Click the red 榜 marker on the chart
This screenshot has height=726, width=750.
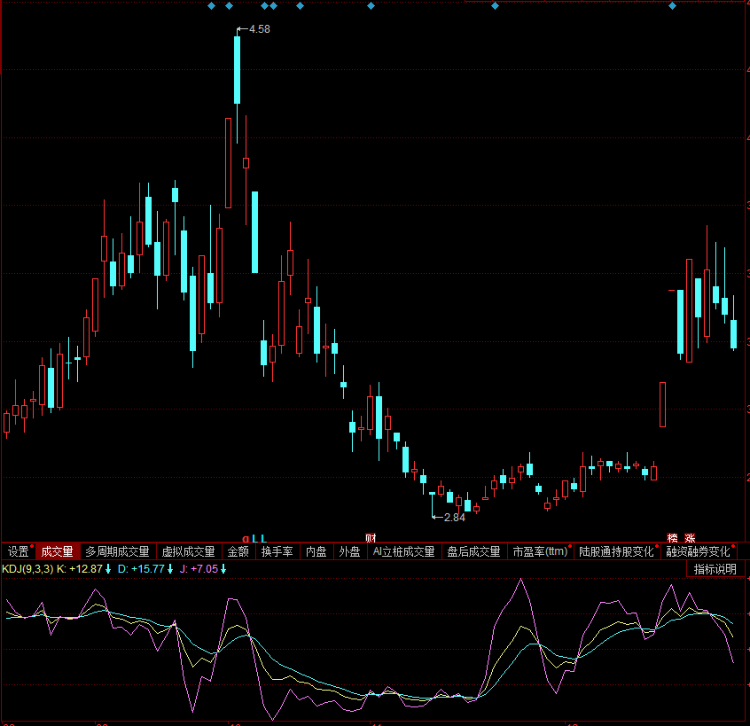coord(673,537)
